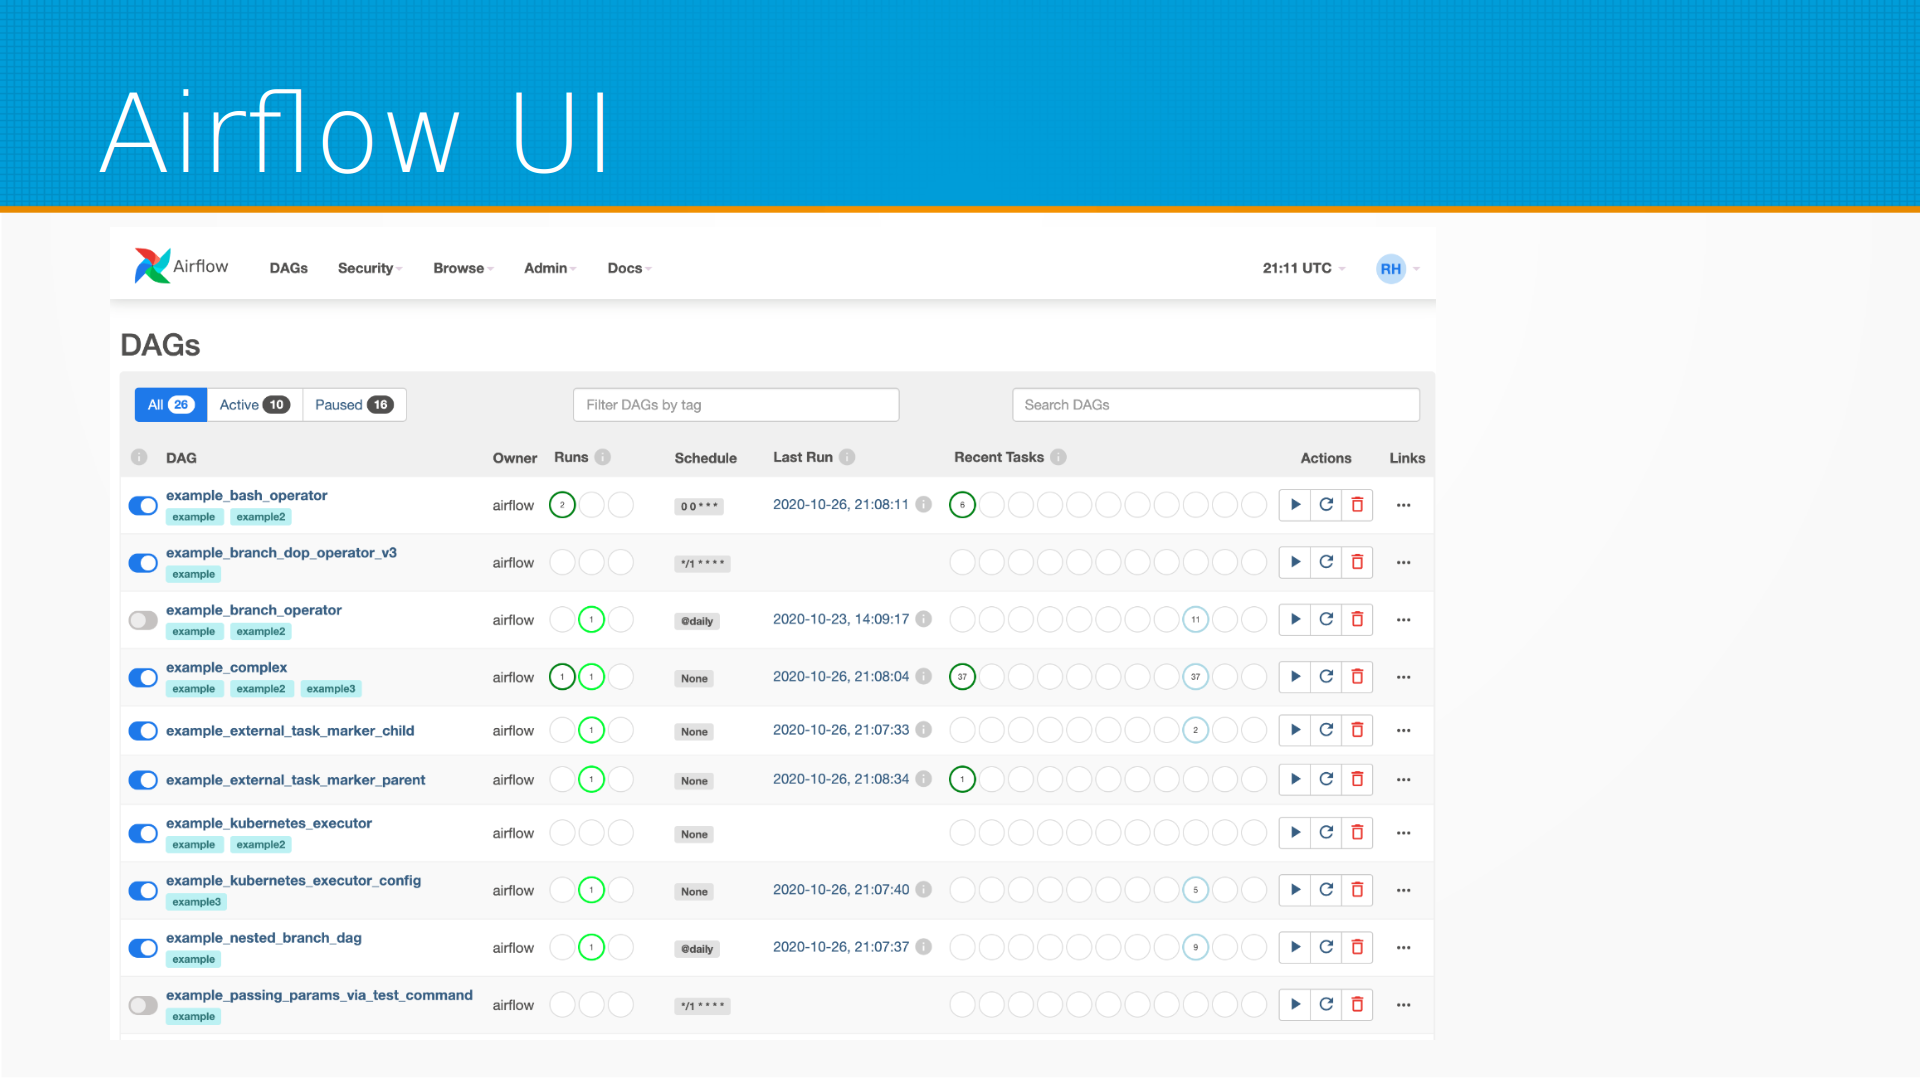Image resolution: width=1920 pixels, height=1080 pixels.
Task: Click into the Search DAGs field
Action: pos(1215,405)
